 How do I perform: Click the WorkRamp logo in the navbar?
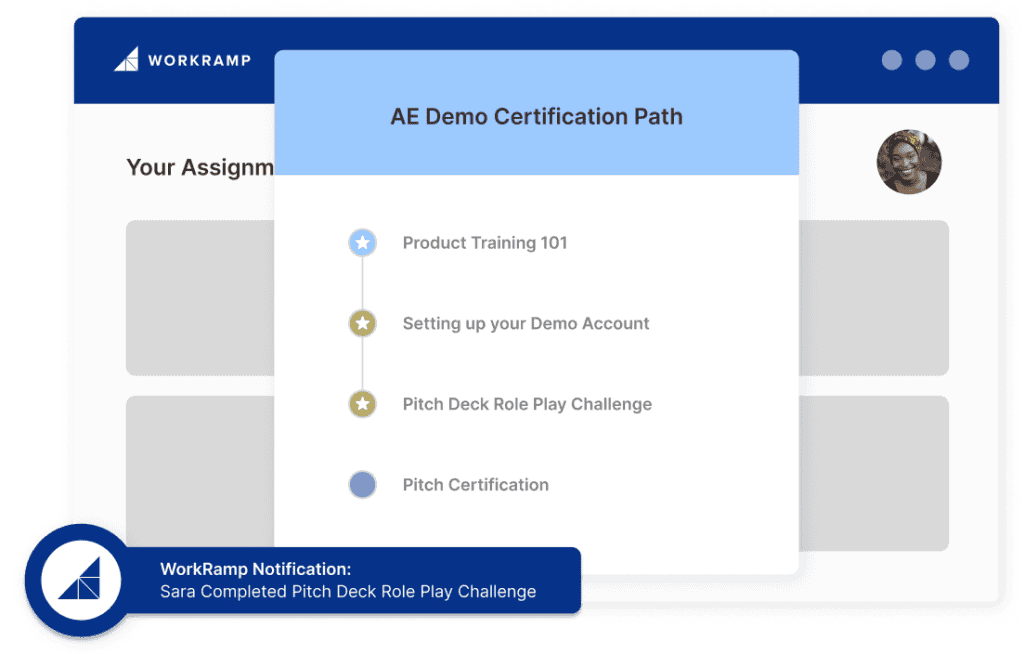[182, 59]
